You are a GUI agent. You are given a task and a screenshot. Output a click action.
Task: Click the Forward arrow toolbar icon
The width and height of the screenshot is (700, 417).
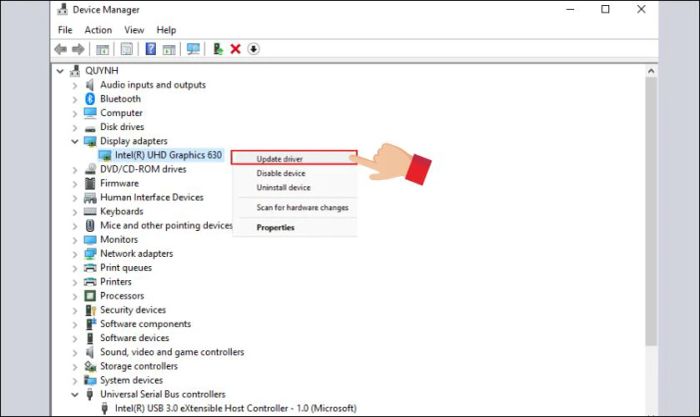coord(78,49)
